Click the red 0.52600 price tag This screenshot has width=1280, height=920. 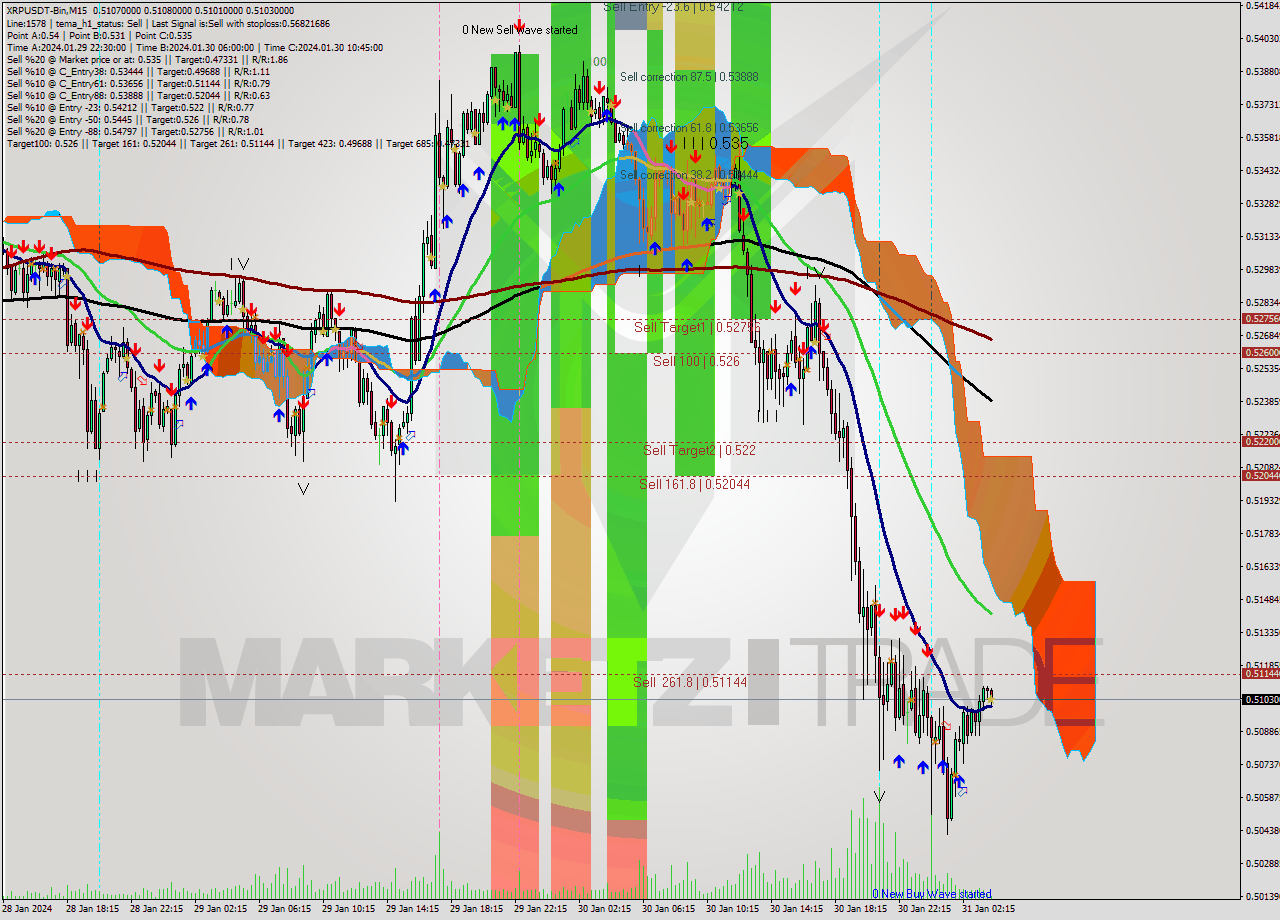point(1260,352)
